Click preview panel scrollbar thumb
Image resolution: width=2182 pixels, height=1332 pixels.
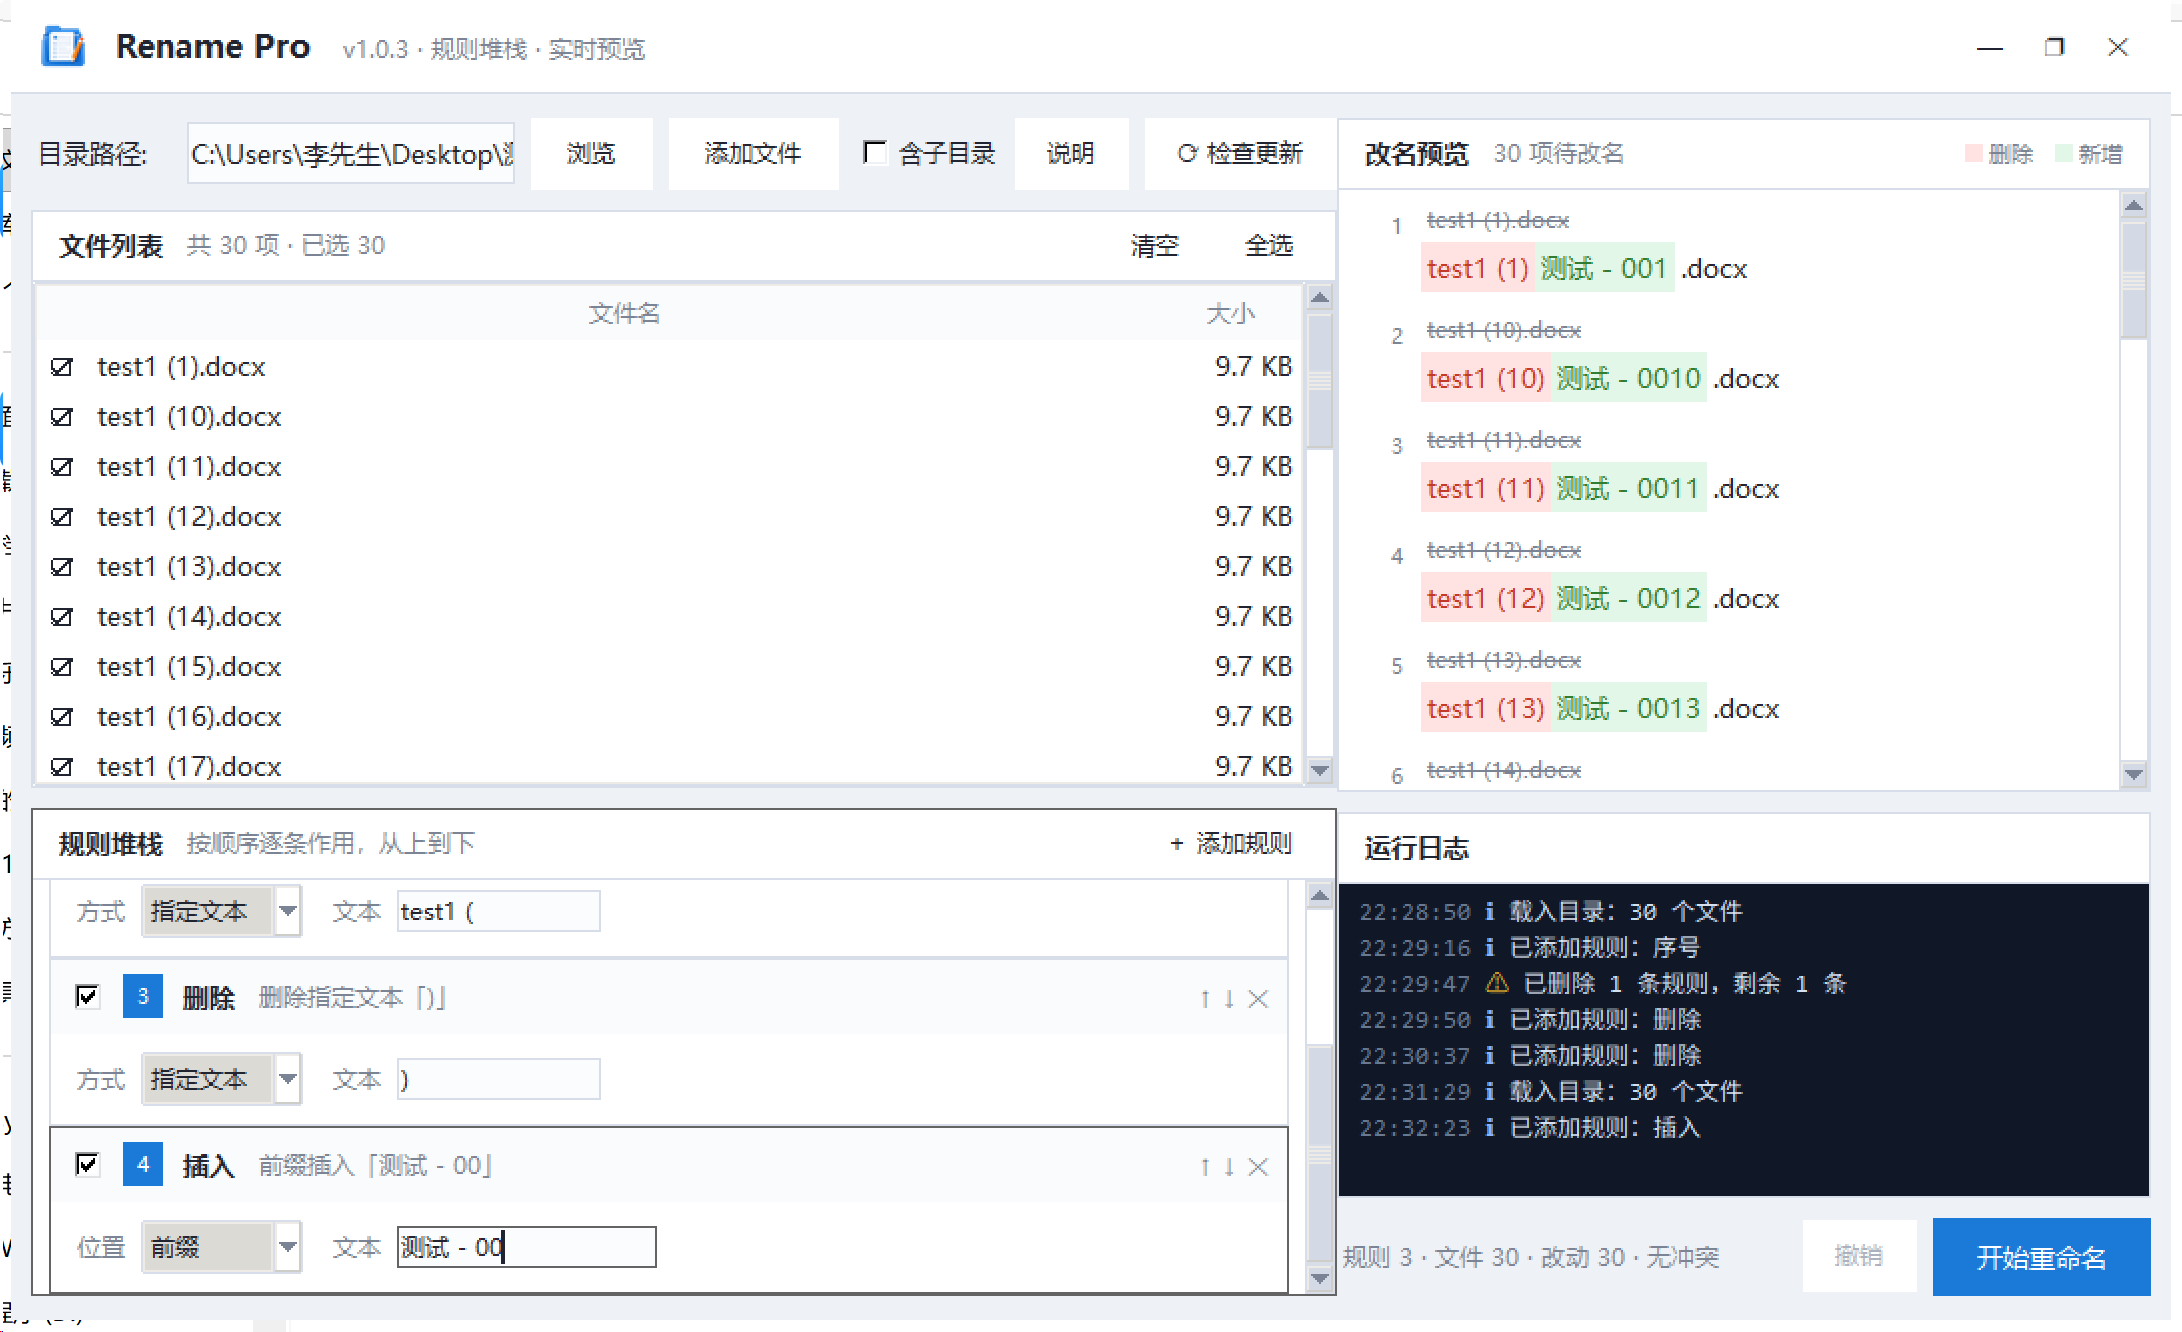(2133, 279)
